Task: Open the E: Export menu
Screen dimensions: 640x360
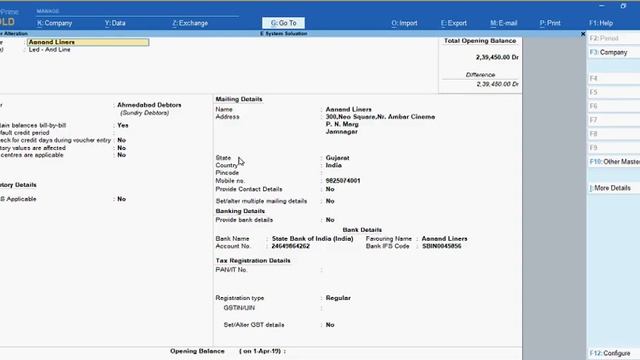Action: coord(453,23)
